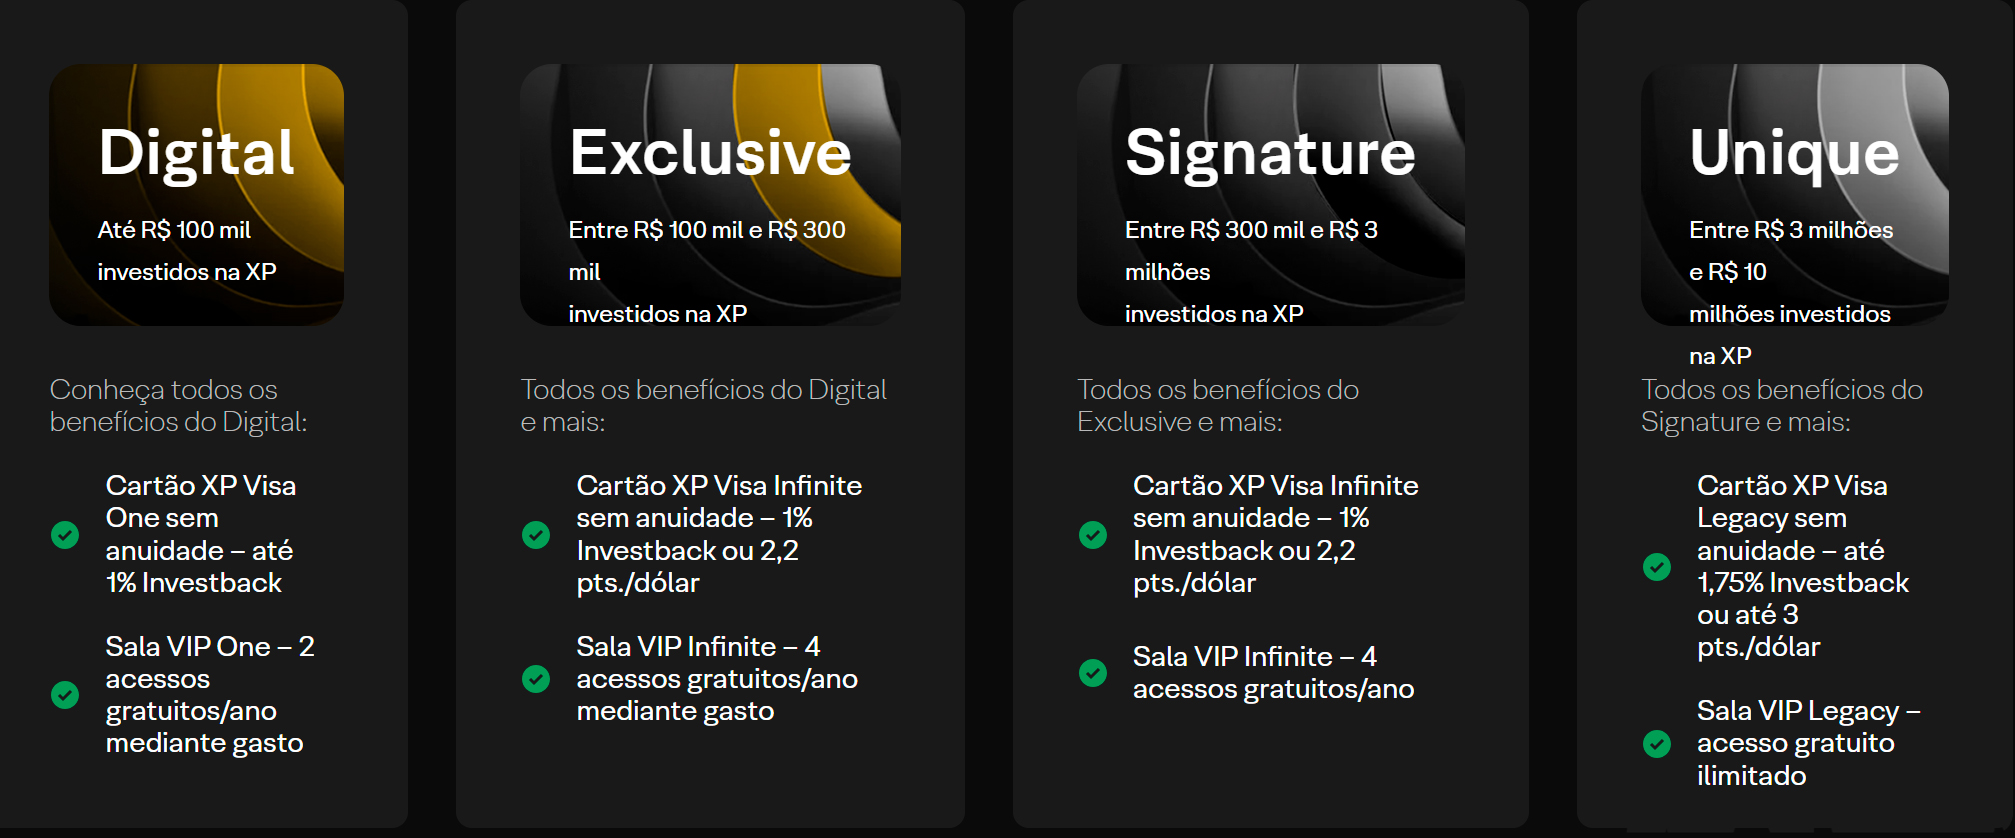Click the green checkmark beside Cartão XP Visa One
This screenshot has height=838, width=2015.
[x=65, y=535]
